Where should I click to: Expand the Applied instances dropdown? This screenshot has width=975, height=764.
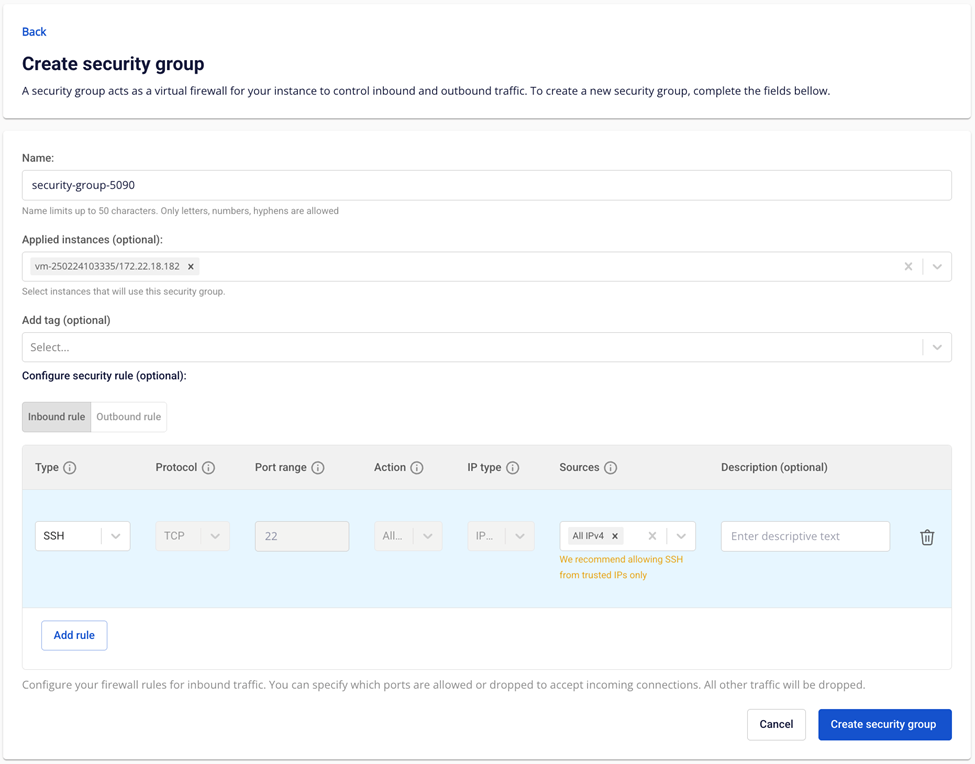tap(937, 267)
